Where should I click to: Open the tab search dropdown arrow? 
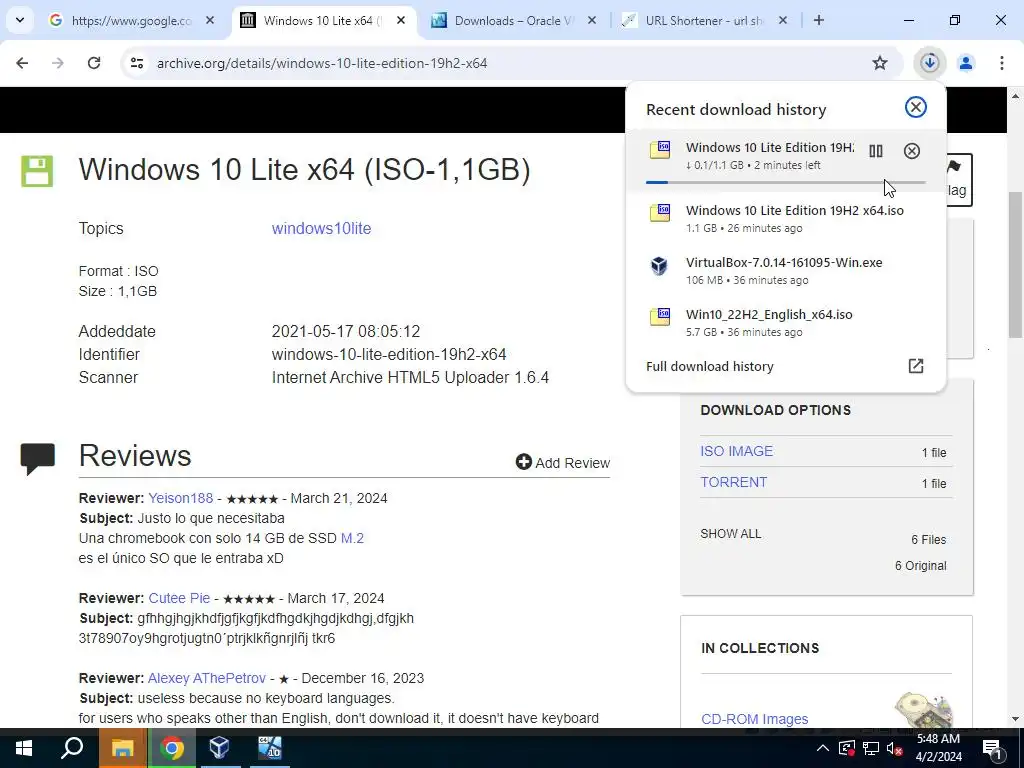tap(20, 20)
